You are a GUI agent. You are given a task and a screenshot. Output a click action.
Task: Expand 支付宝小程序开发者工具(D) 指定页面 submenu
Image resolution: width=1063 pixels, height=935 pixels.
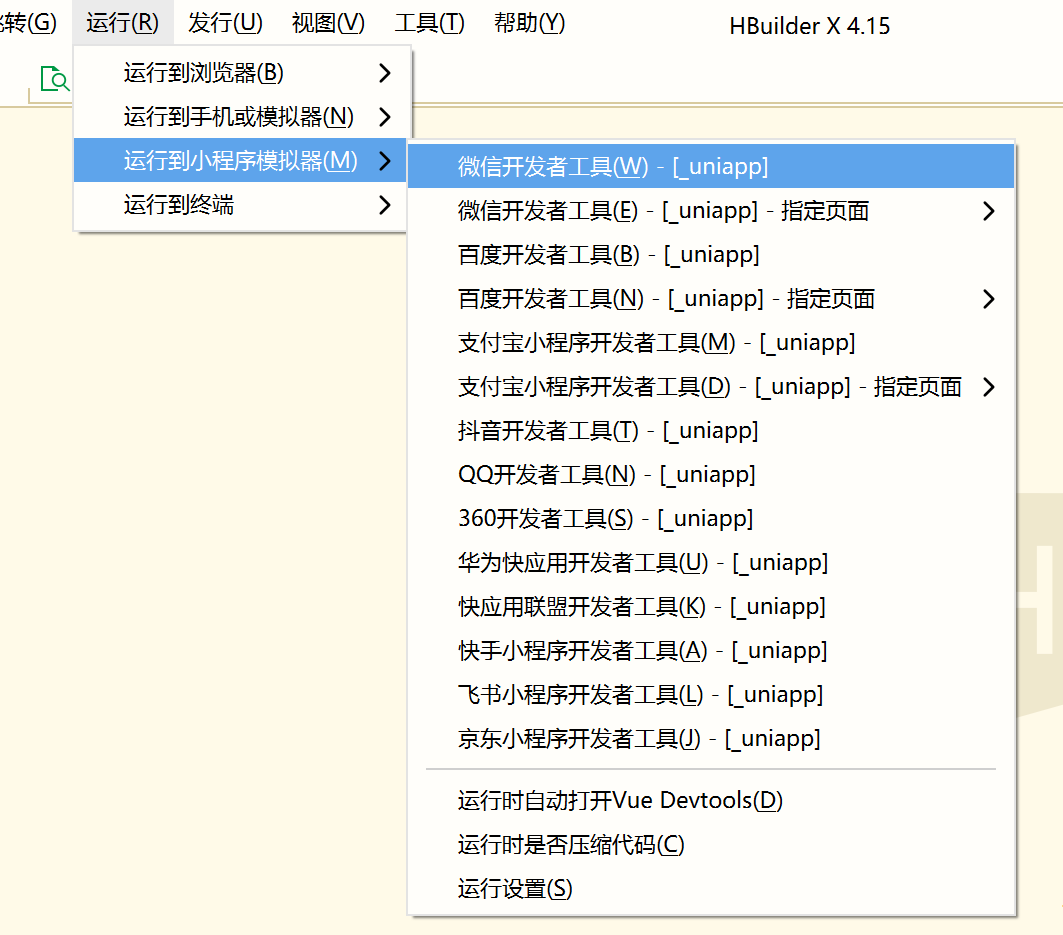pos(710,386)
